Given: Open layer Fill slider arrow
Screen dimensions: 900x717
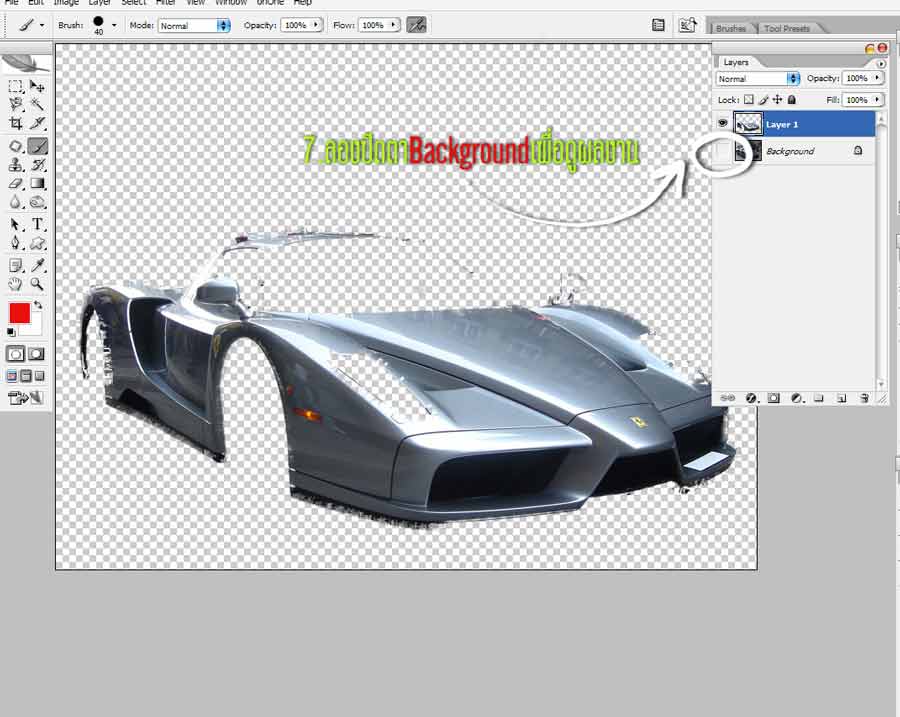Looking at the screenshot, I should pyautogui.click(x=877, y=100).
